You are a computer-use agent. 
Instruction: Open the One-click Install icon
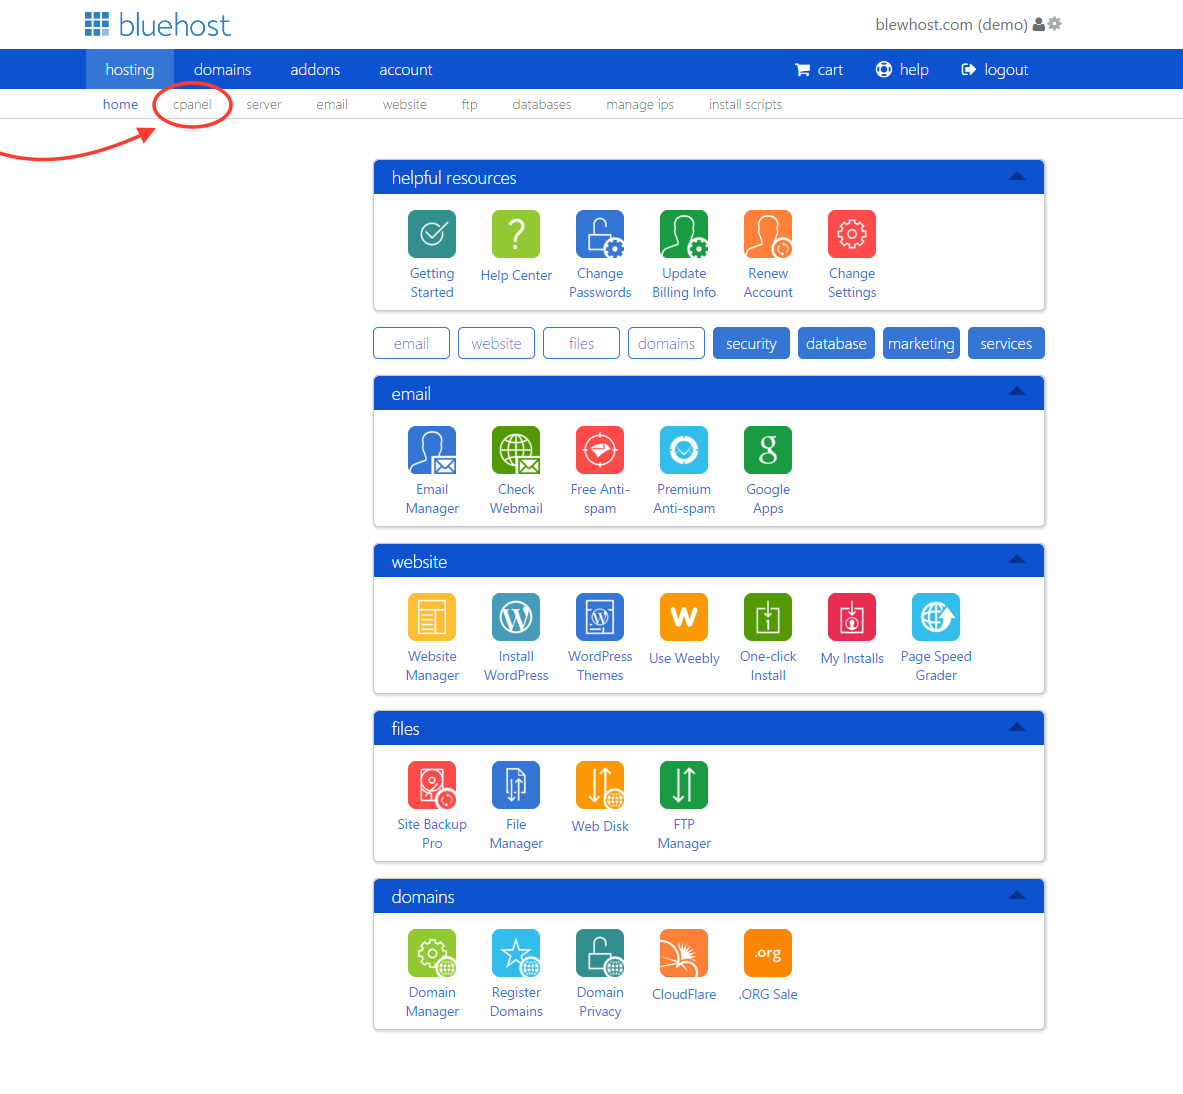768,617
